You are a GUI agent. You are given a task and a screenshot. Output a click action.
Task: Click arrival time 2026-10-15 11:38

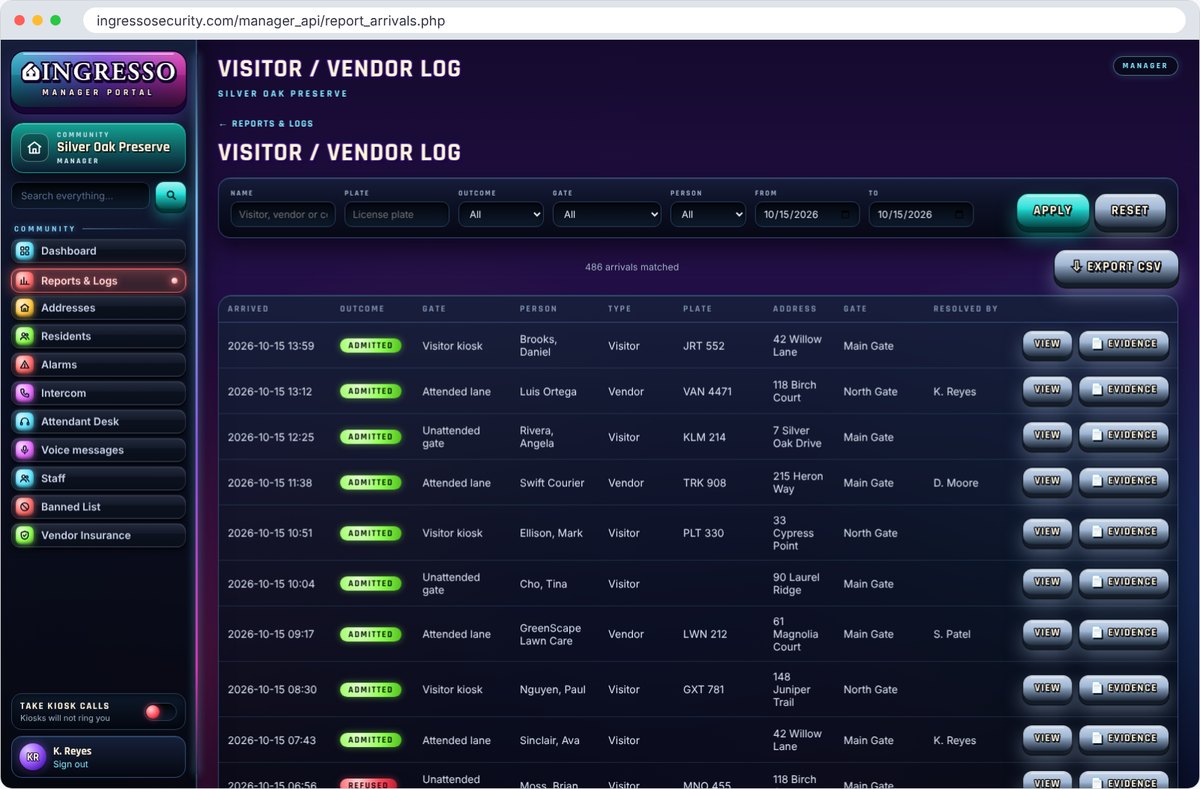pyautogui.click(x=270, y=483)
